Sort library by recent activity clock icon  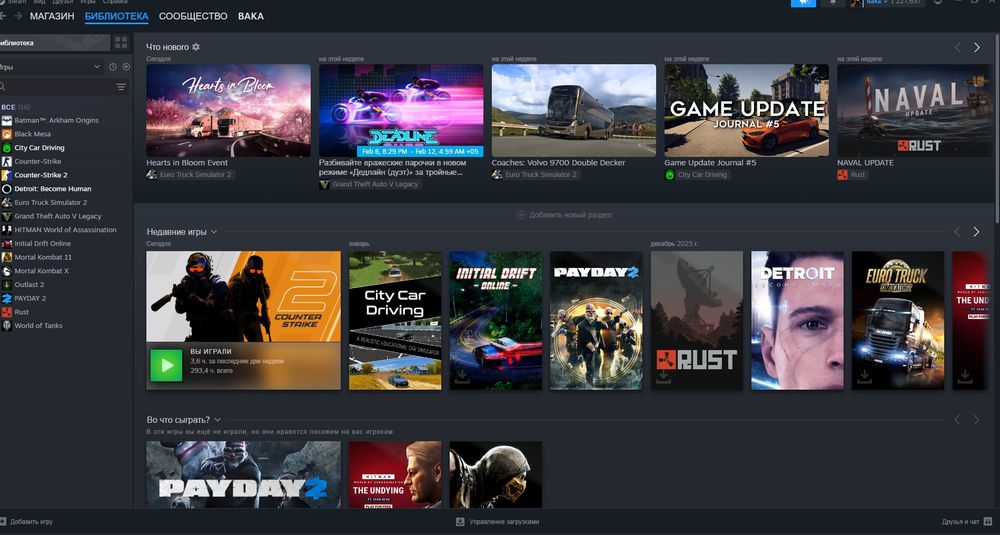click(x=113, y=67)
